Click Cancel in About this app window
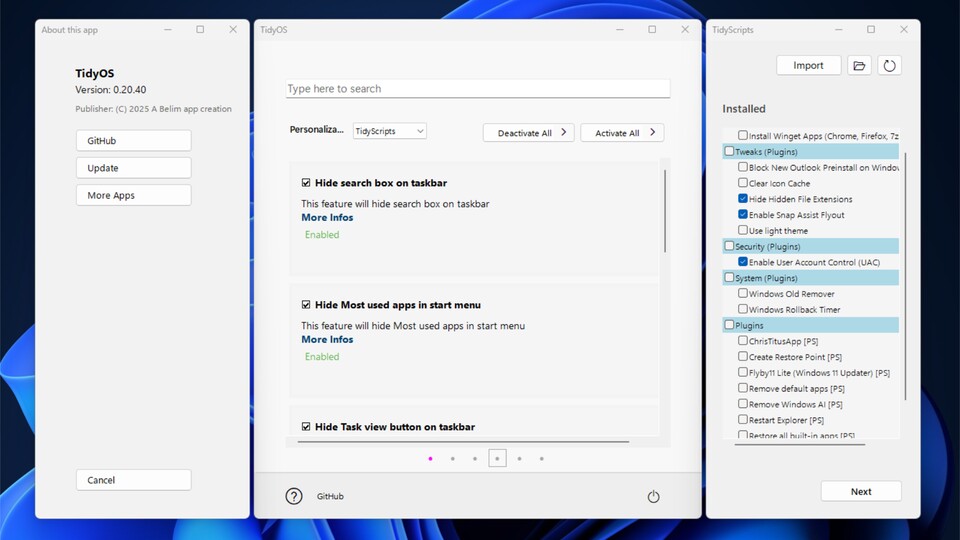 133,480
